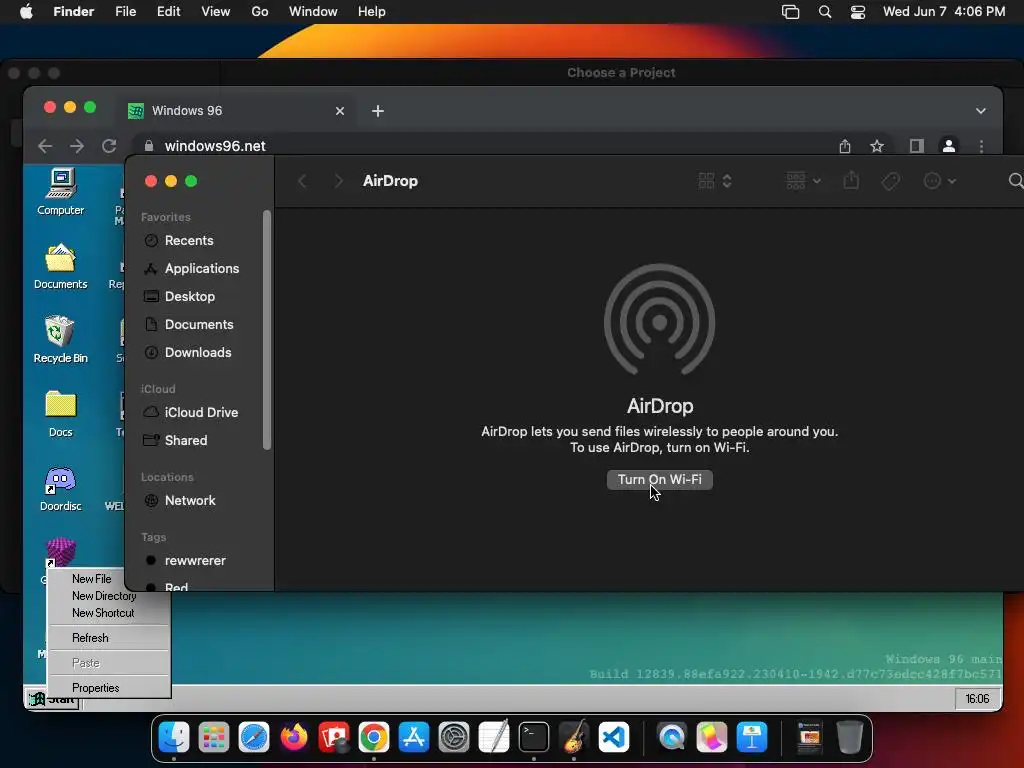This screenshot has width=1024, height=768.
Task: Open Control Center in menu bar
Action: (857, 12)
